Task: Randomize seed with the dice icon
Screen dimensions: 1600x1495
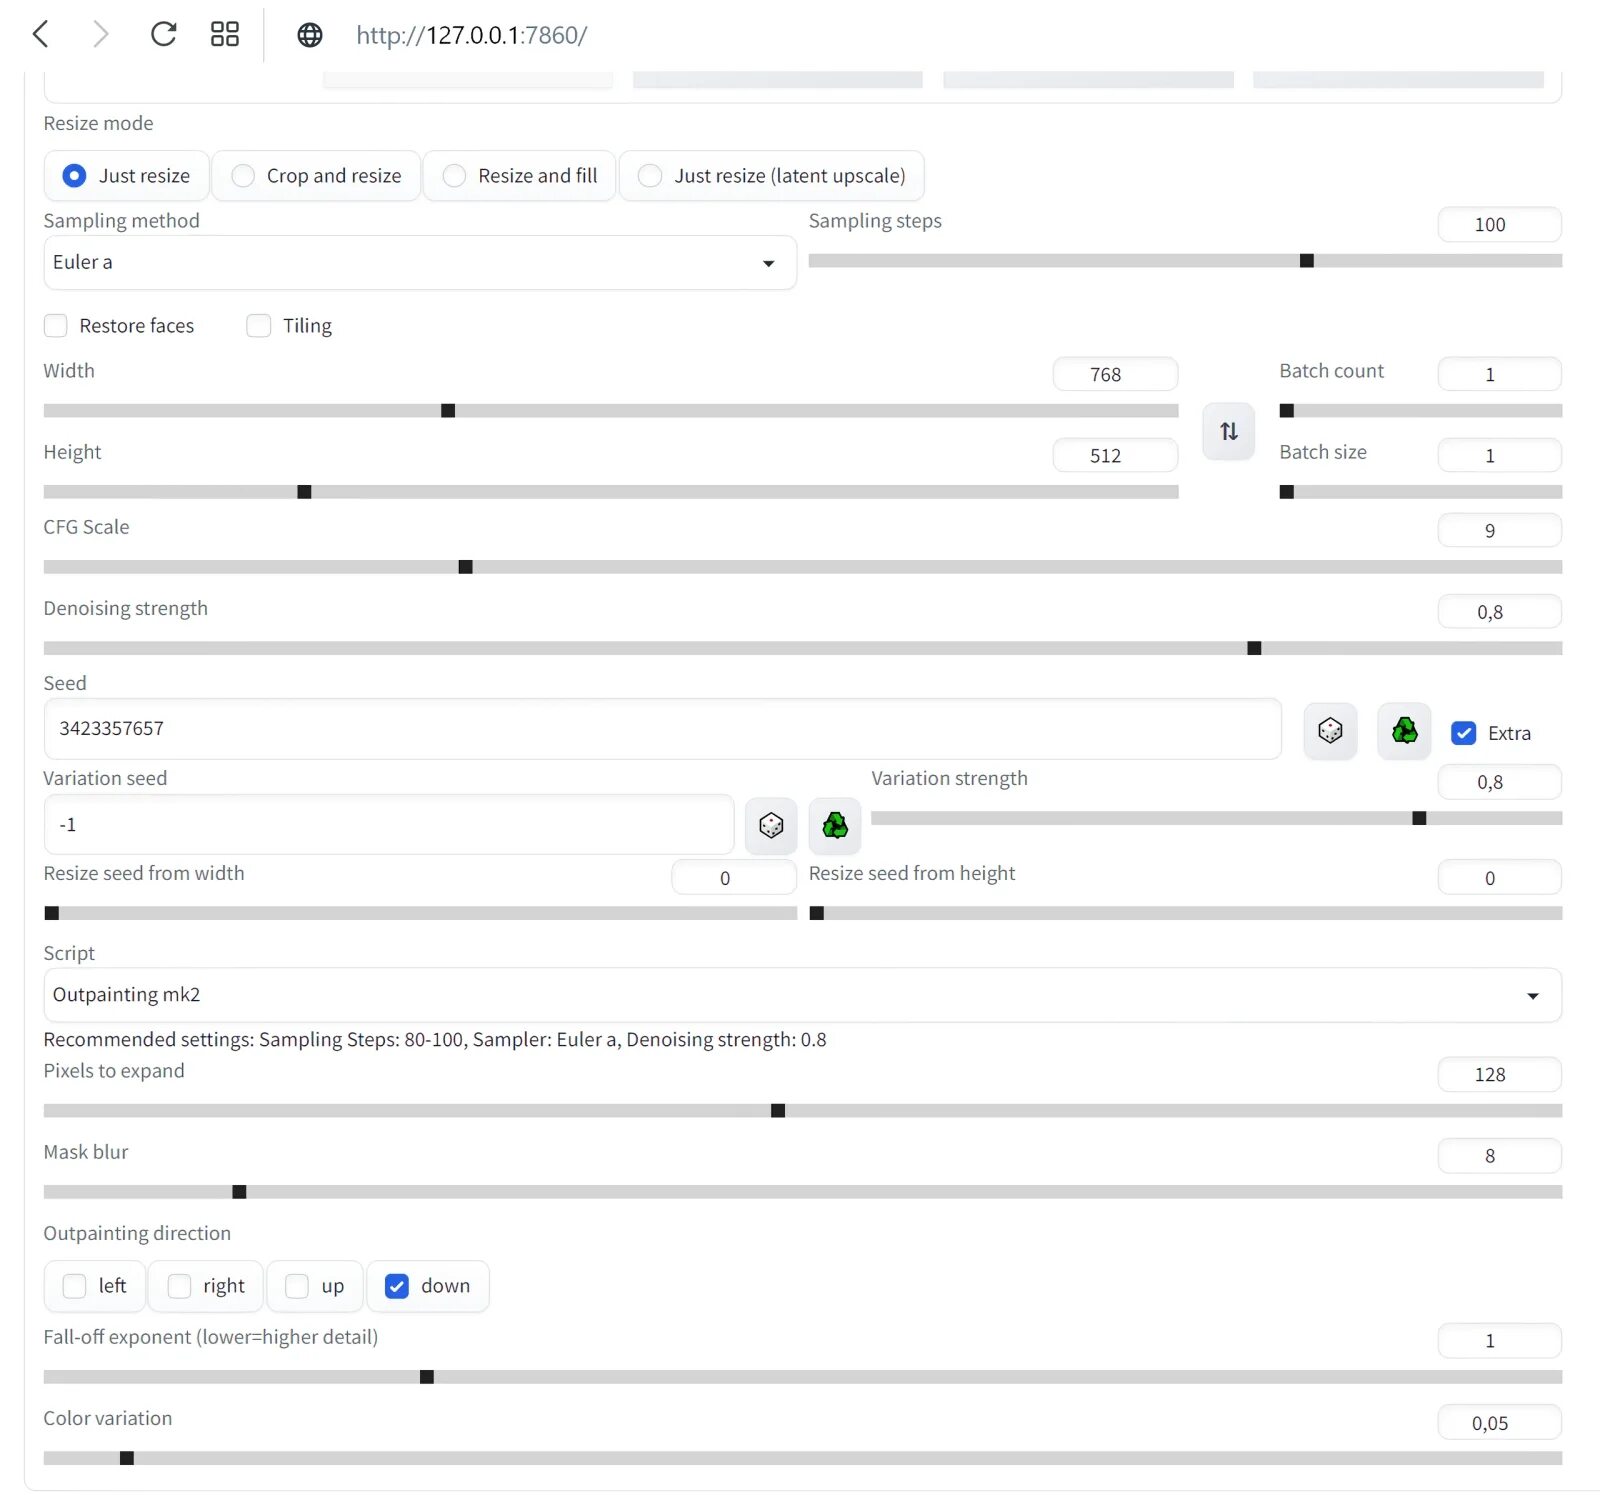Action: point(1329,731)
